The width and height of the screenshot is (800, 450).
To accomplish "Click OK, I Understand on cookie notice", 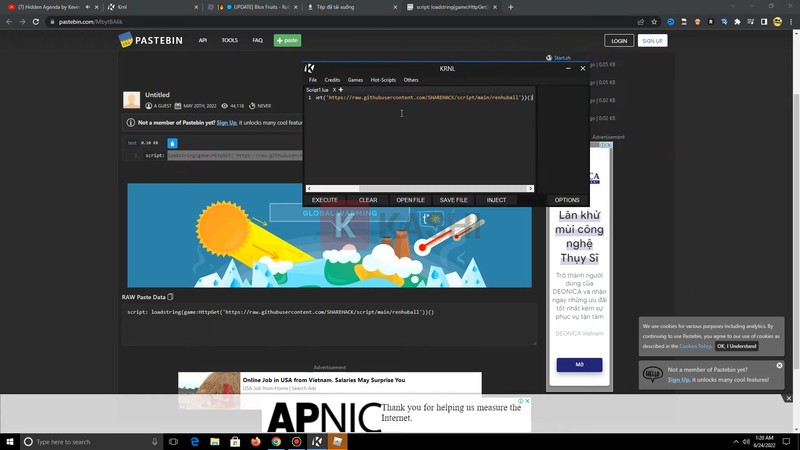I will (x=737, y=346).
